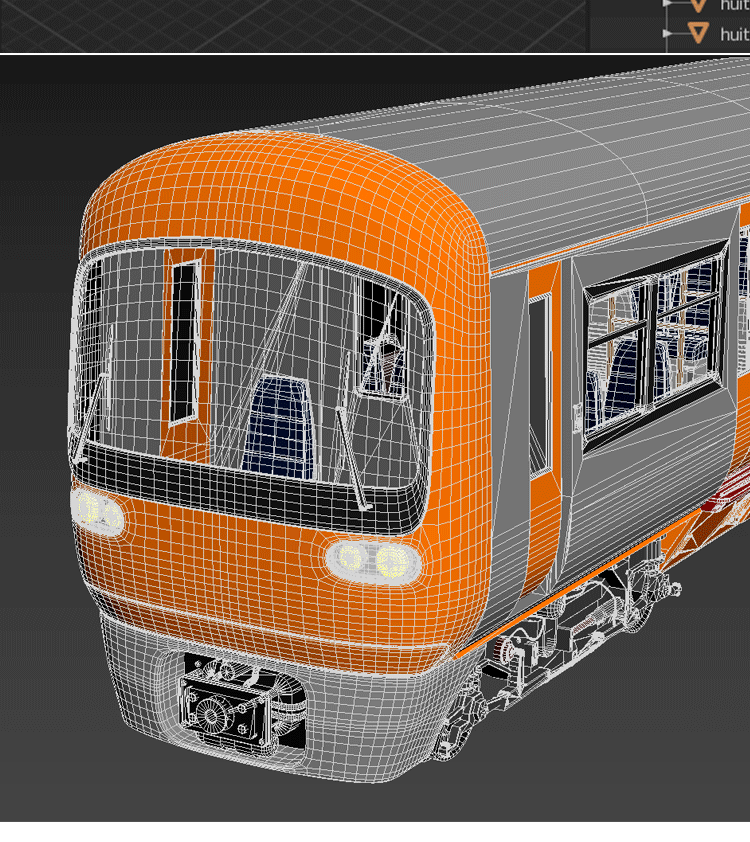Expand the upper huit outliner row arrow
750x842 pixels.
tap(667, 3)
